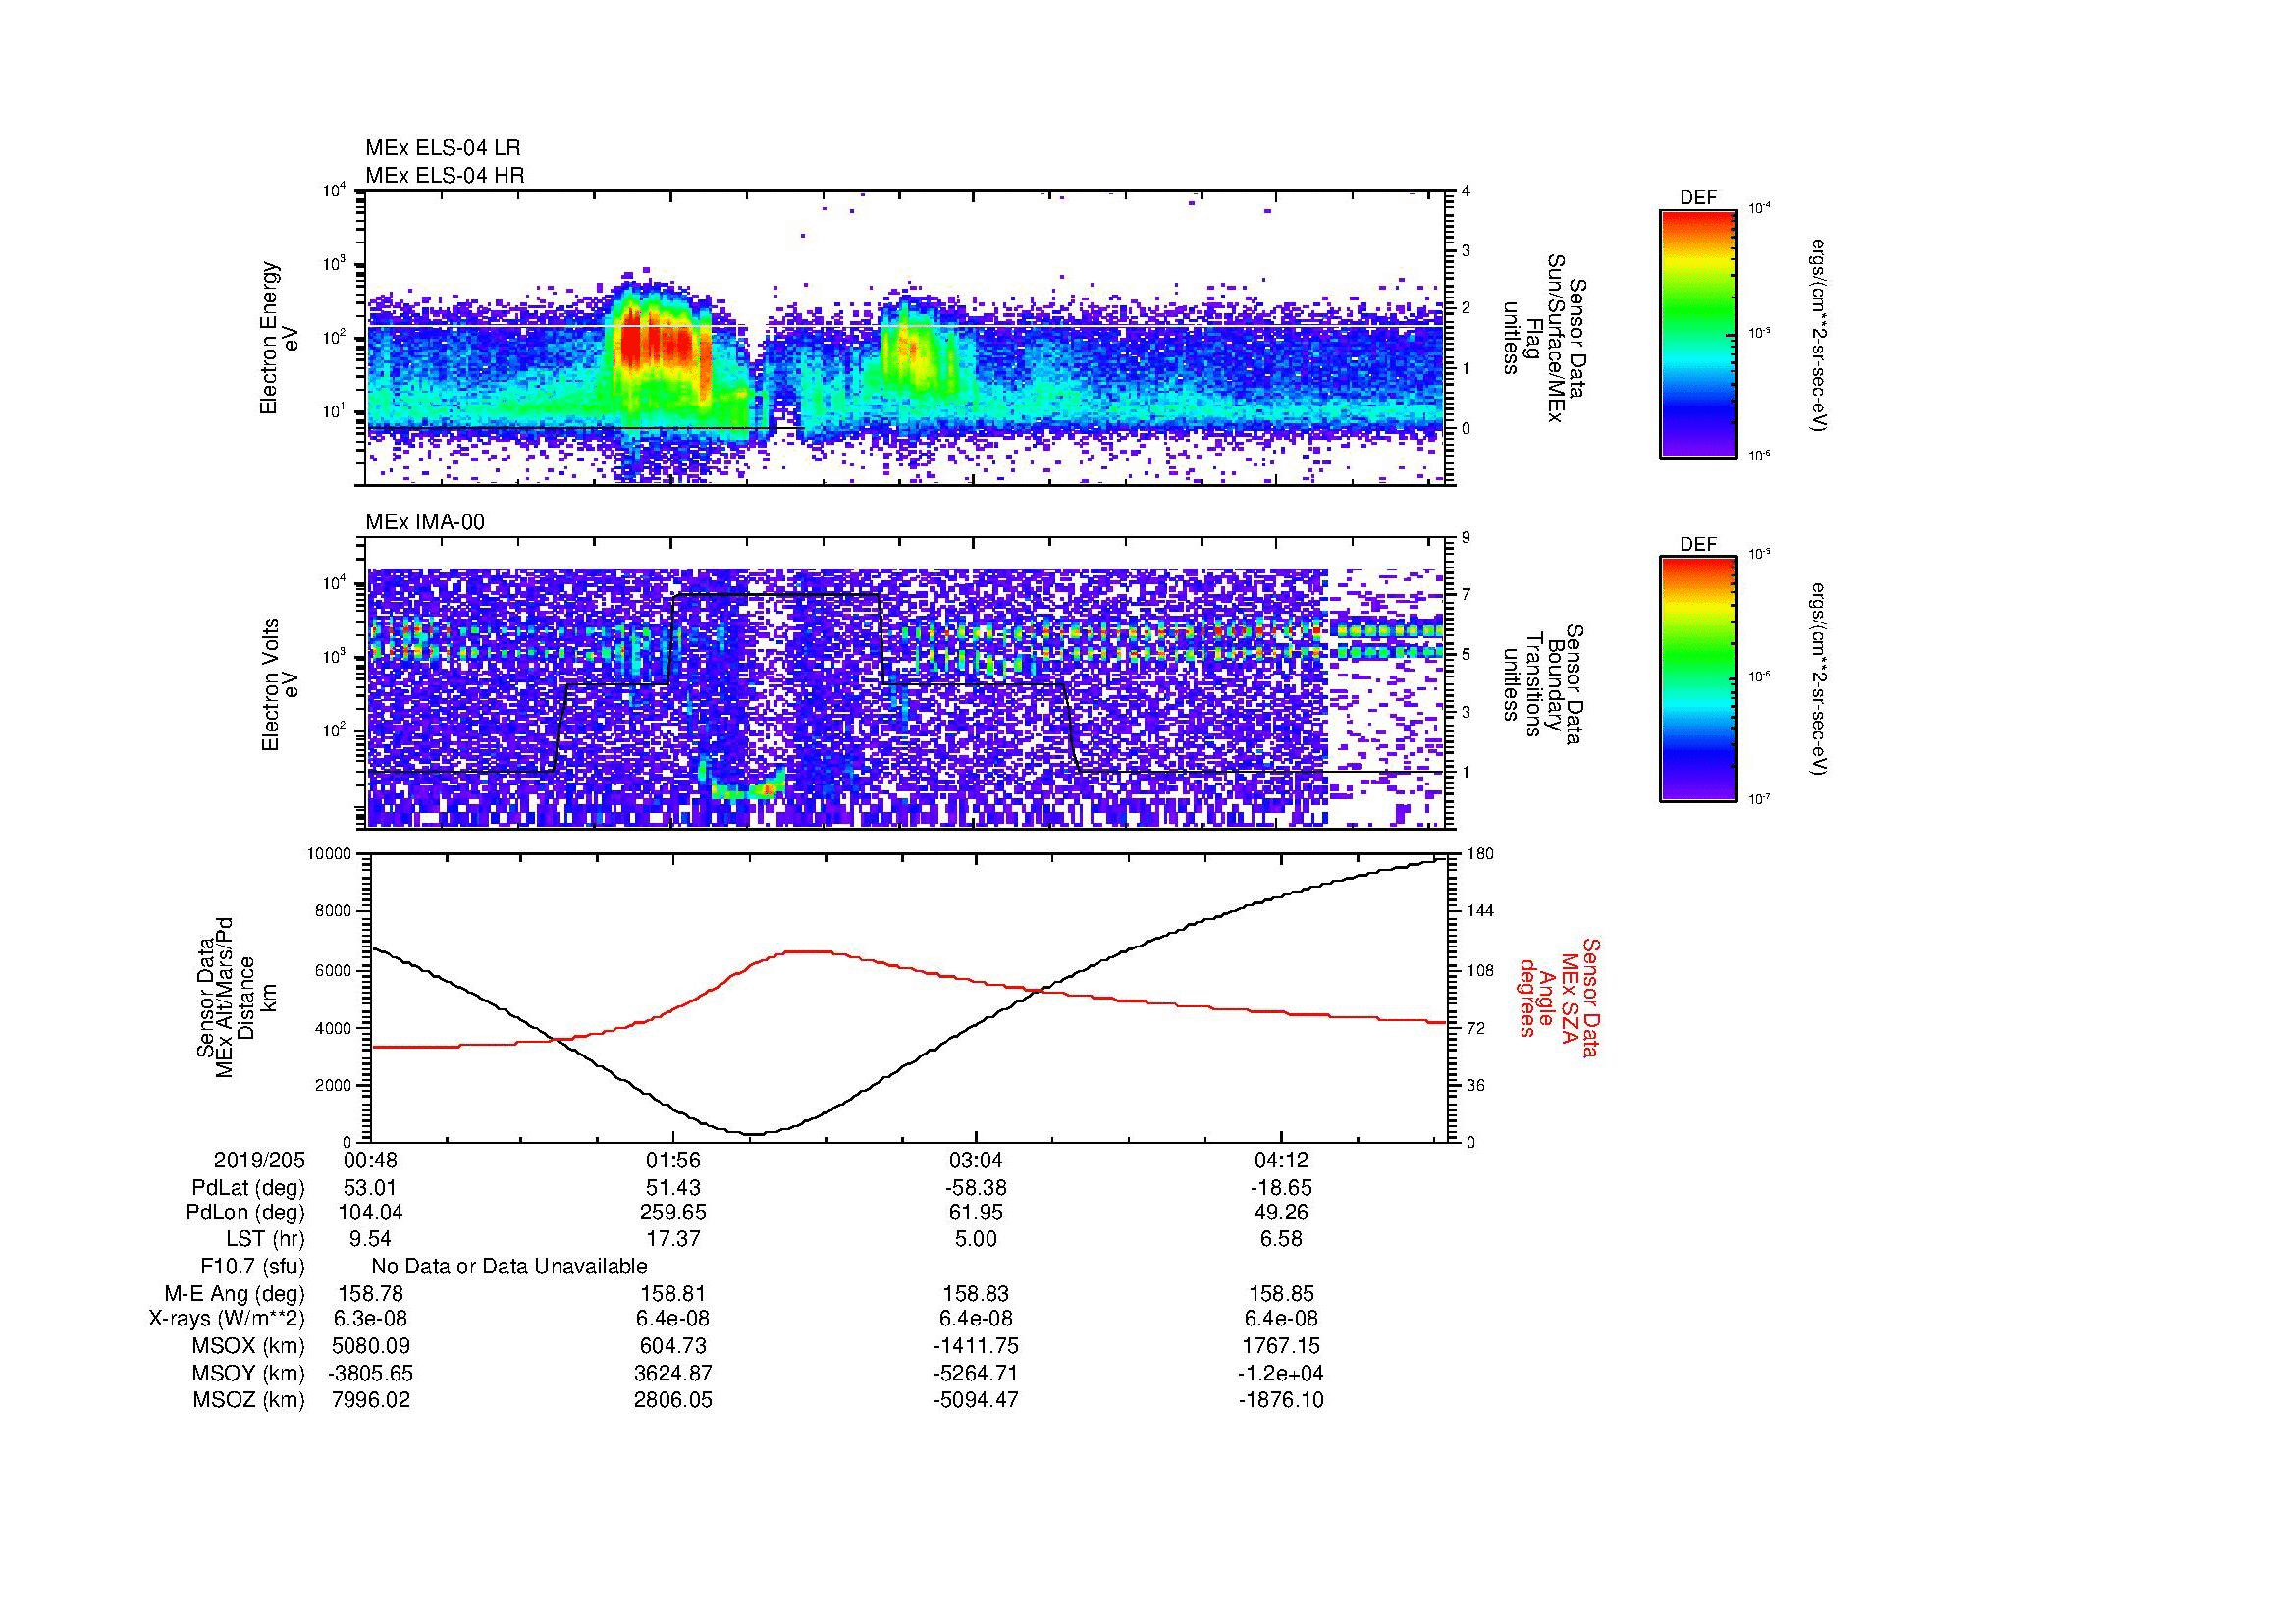Screen dimensions: 2296x1623
Task: Click the 'Electron Energy eV' axis label
Action: point(279,338)
